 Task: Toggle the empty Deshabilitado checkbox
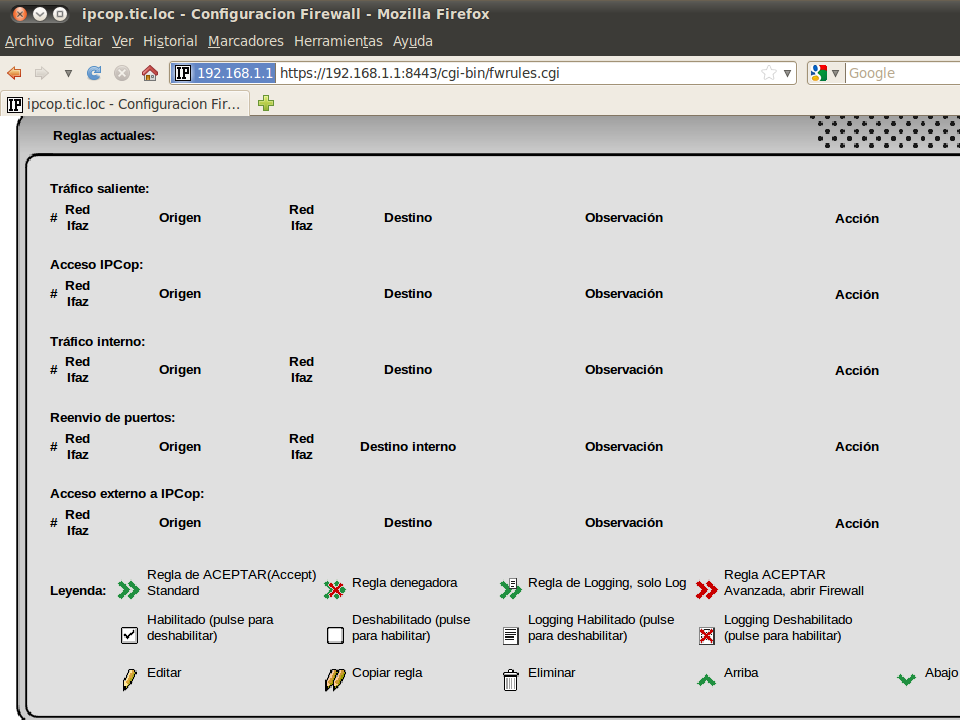[x=335, y=635]
